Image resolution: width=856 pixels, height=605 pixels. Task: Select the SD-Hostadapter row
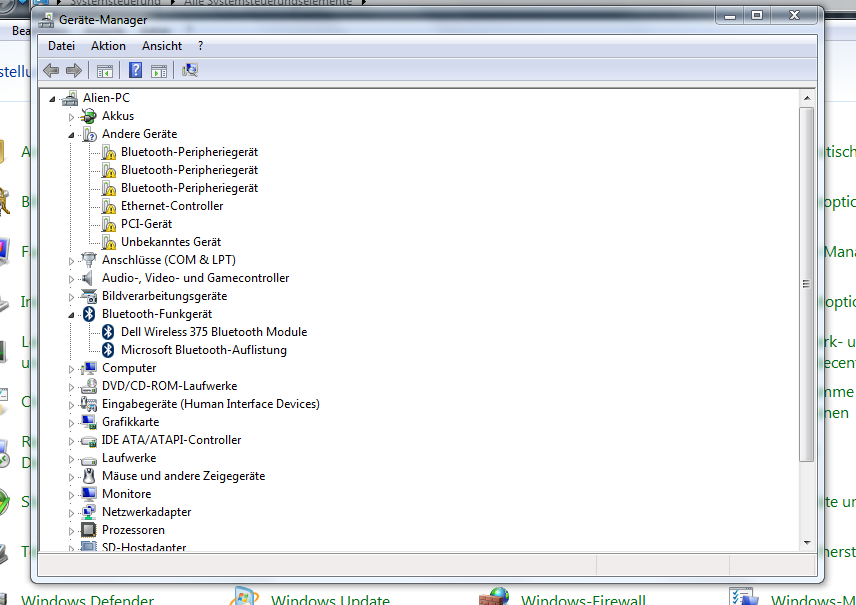[144, 547]
